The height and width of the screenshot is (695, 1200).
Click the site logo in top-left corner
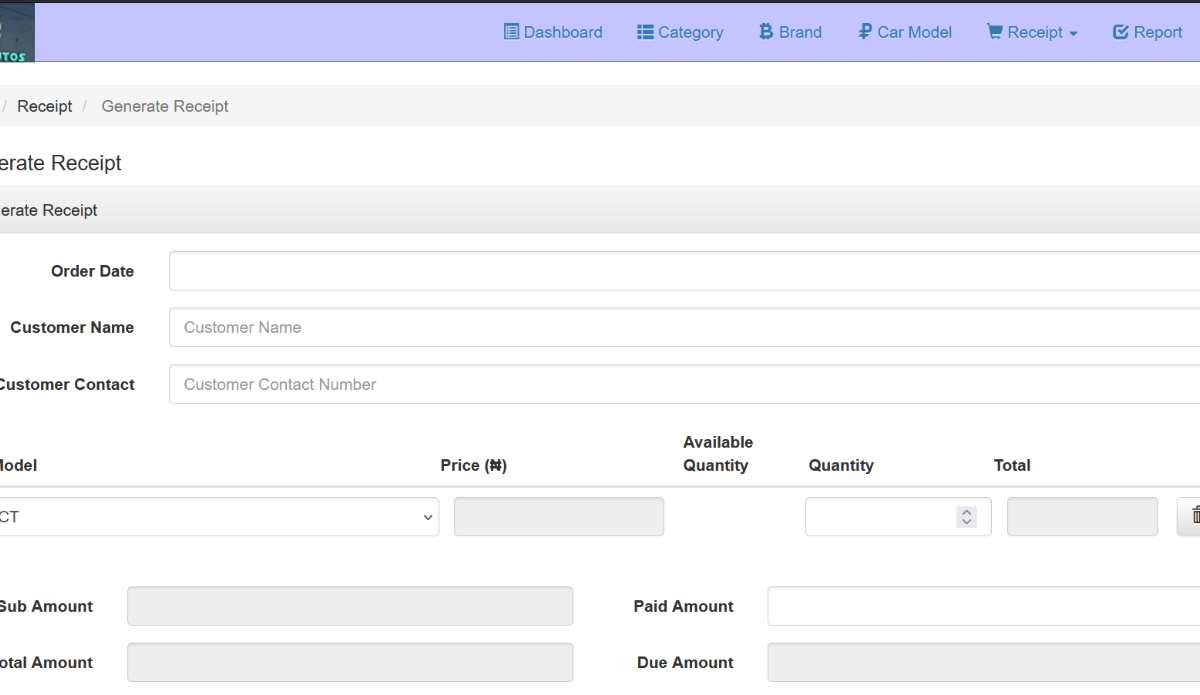tap(16, 32)
